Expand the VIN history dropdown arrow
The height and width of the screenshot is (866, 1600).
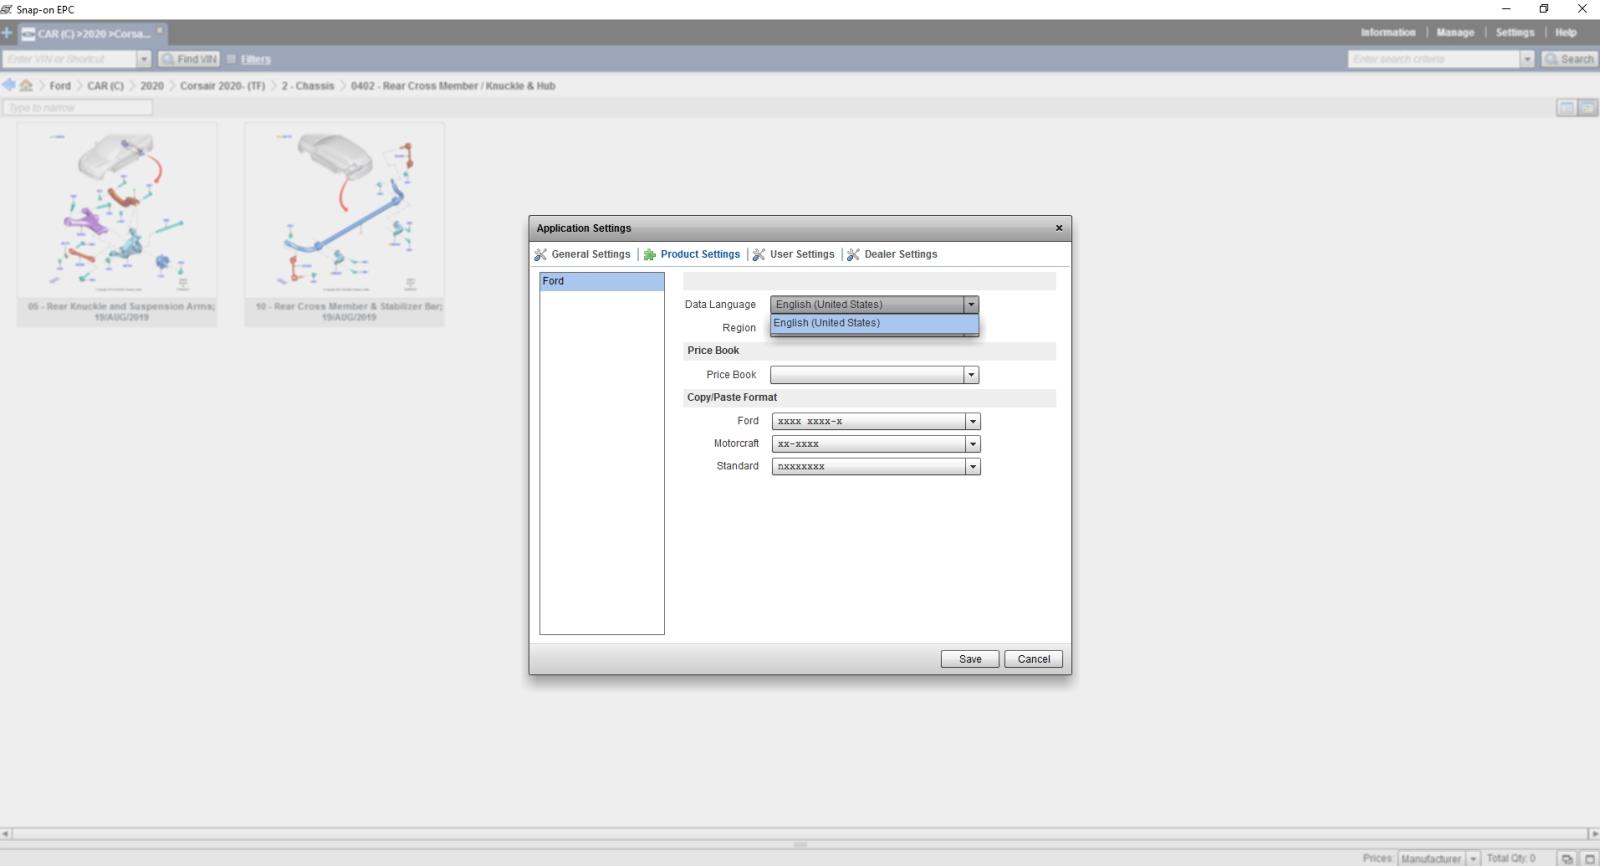[x=143, y=59]
